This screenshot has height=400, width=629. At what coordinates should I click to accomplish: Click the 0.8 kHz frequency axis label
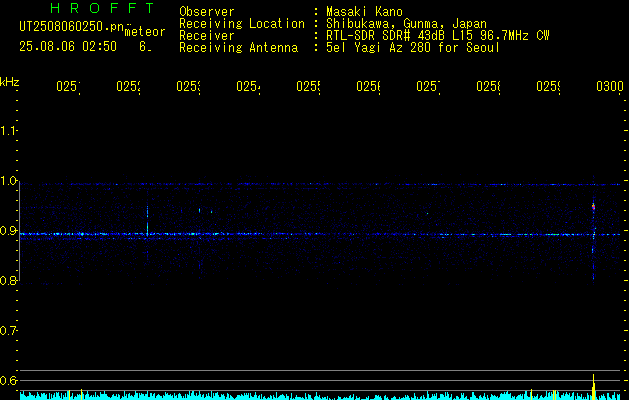click(x=8, y=281)
